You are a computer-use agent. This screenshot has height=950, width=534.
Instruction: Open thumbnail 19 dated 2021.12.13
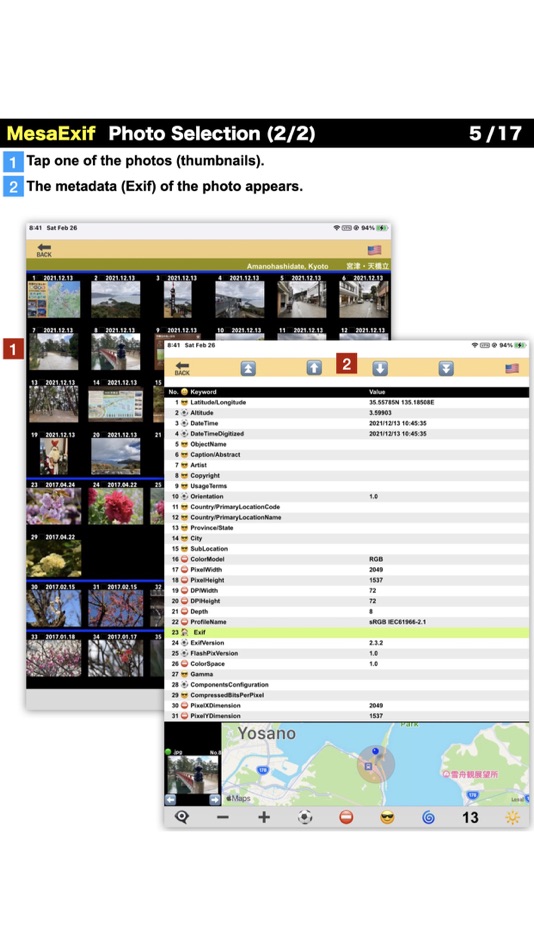[x=54, y=457]
